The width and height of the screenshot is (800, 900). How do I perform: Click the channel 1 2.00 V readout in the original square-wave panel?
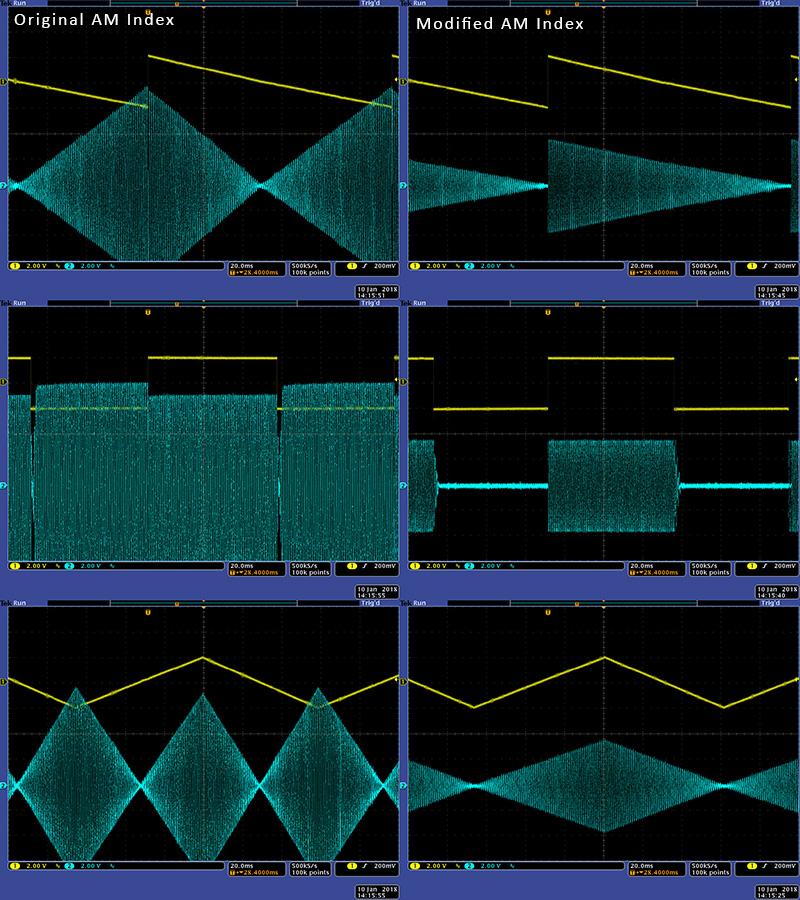coord(36,567)
